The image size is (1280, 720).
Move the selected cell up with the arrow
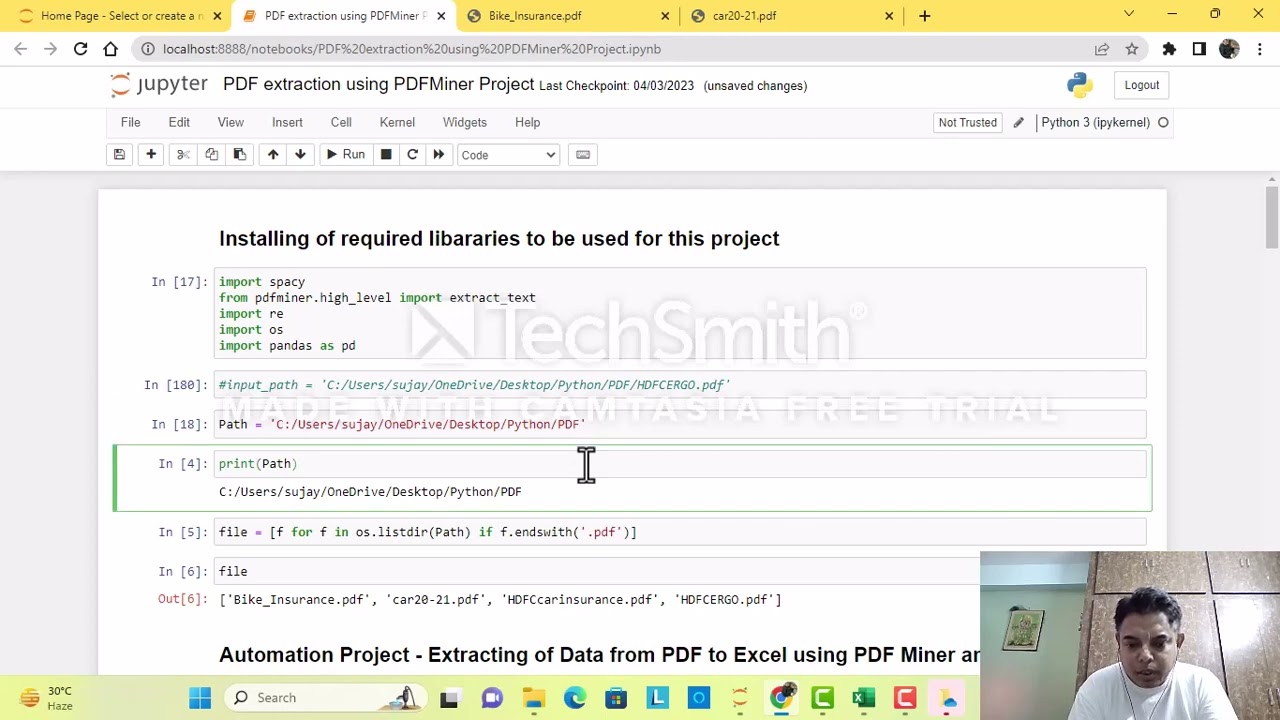click(273, 155)
